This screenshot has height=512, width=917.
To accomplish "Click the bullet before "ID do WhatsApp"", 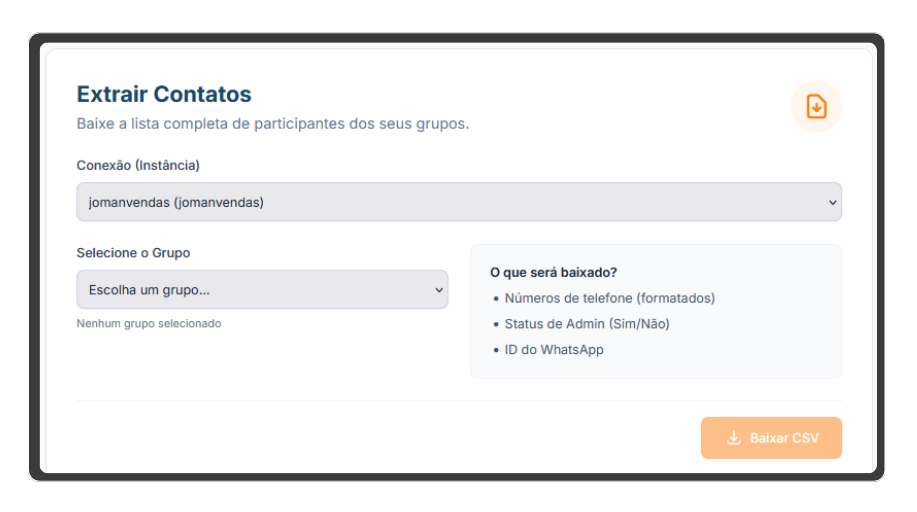I will (x=496, y=350).
